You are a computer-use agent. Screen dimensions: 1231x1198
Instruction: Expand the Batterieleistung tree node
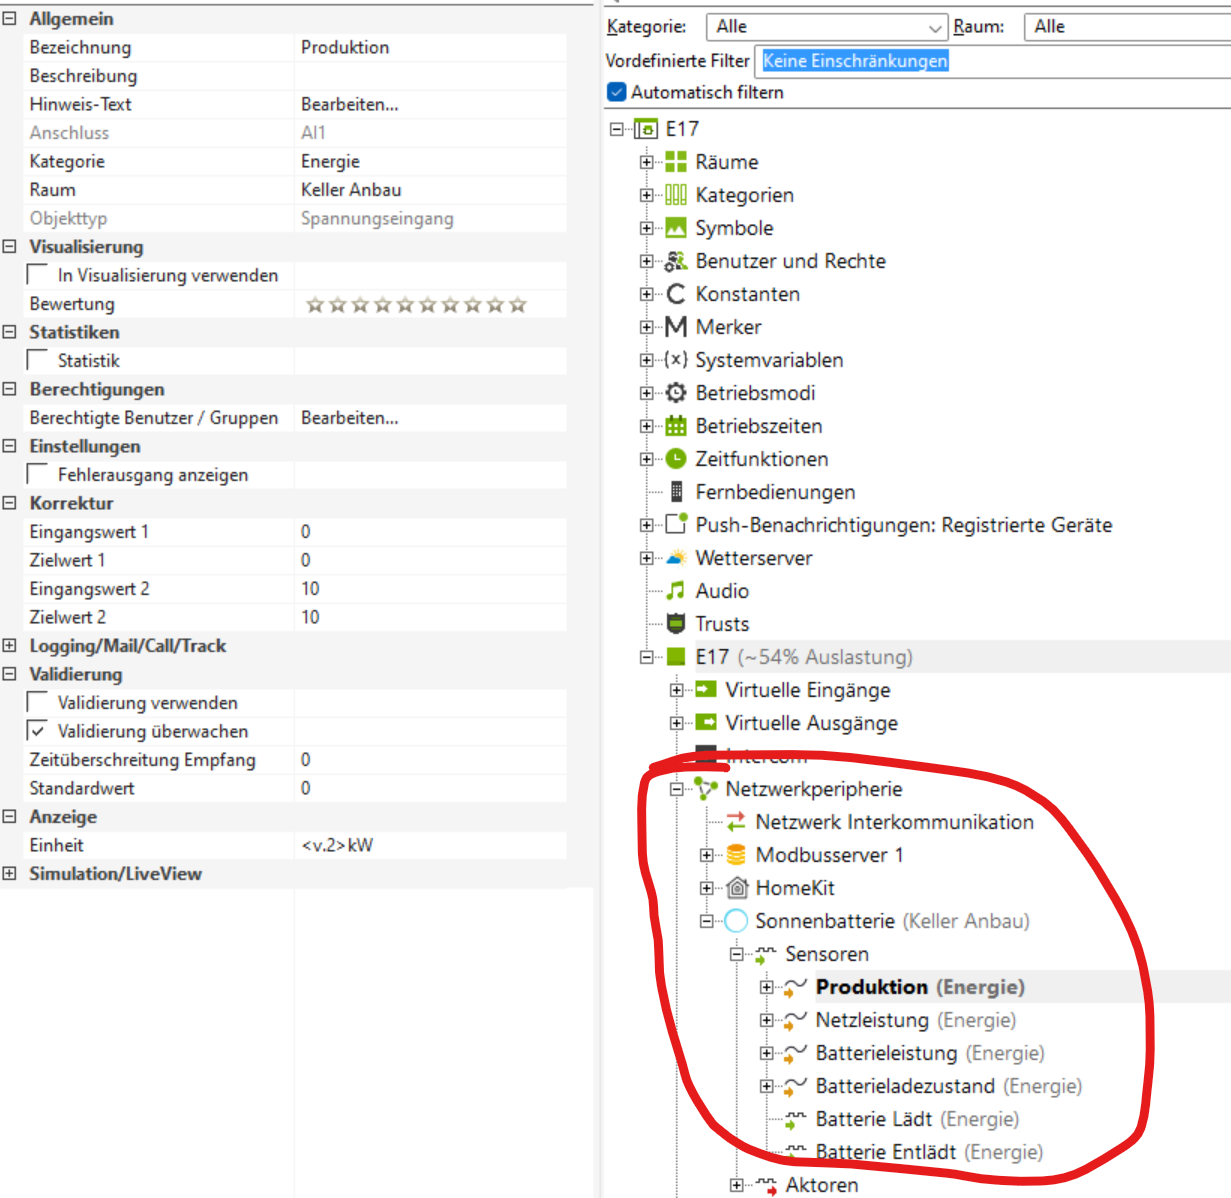pos(767,1053)
